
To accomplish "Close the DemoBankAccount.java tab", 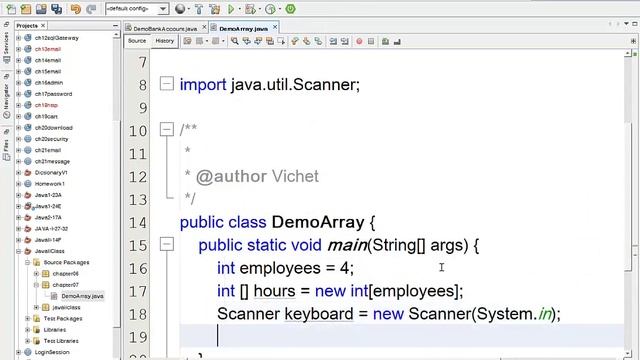I will pyautogui.click(x=204, y=27).
